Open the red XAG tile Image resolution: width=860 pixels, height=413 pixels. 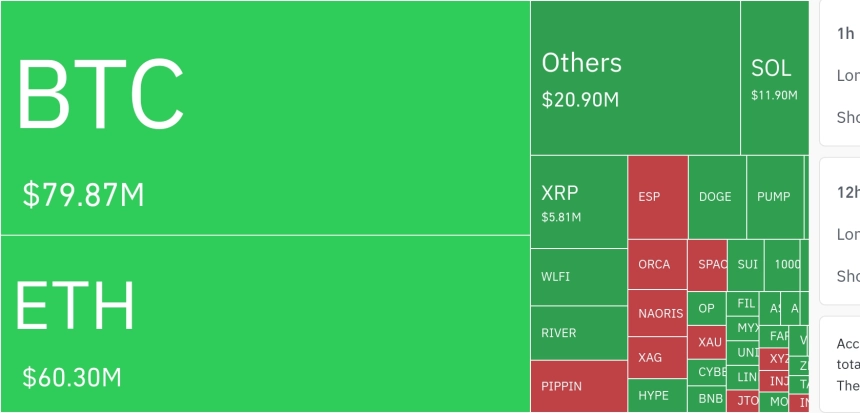point(657,358)
